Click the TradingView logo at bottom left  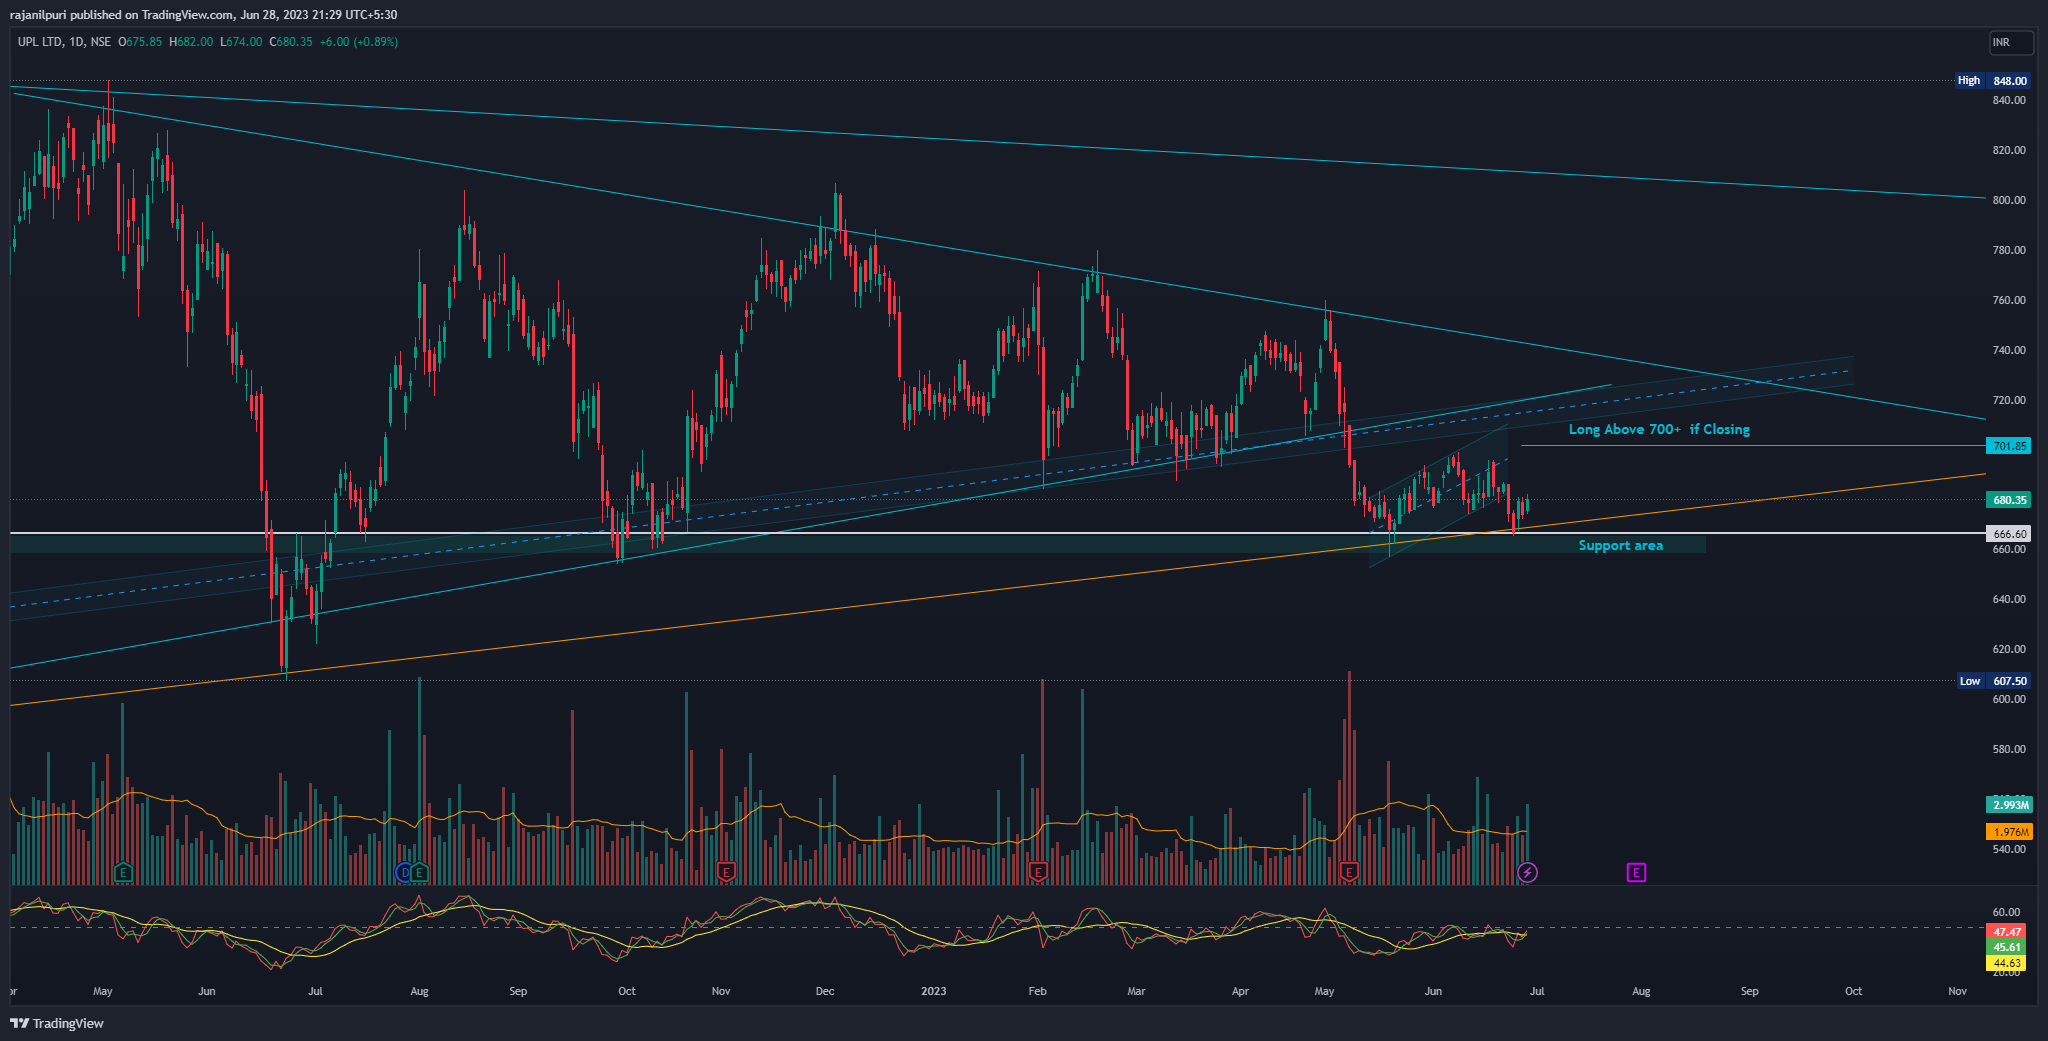(x=57, y=1023)
